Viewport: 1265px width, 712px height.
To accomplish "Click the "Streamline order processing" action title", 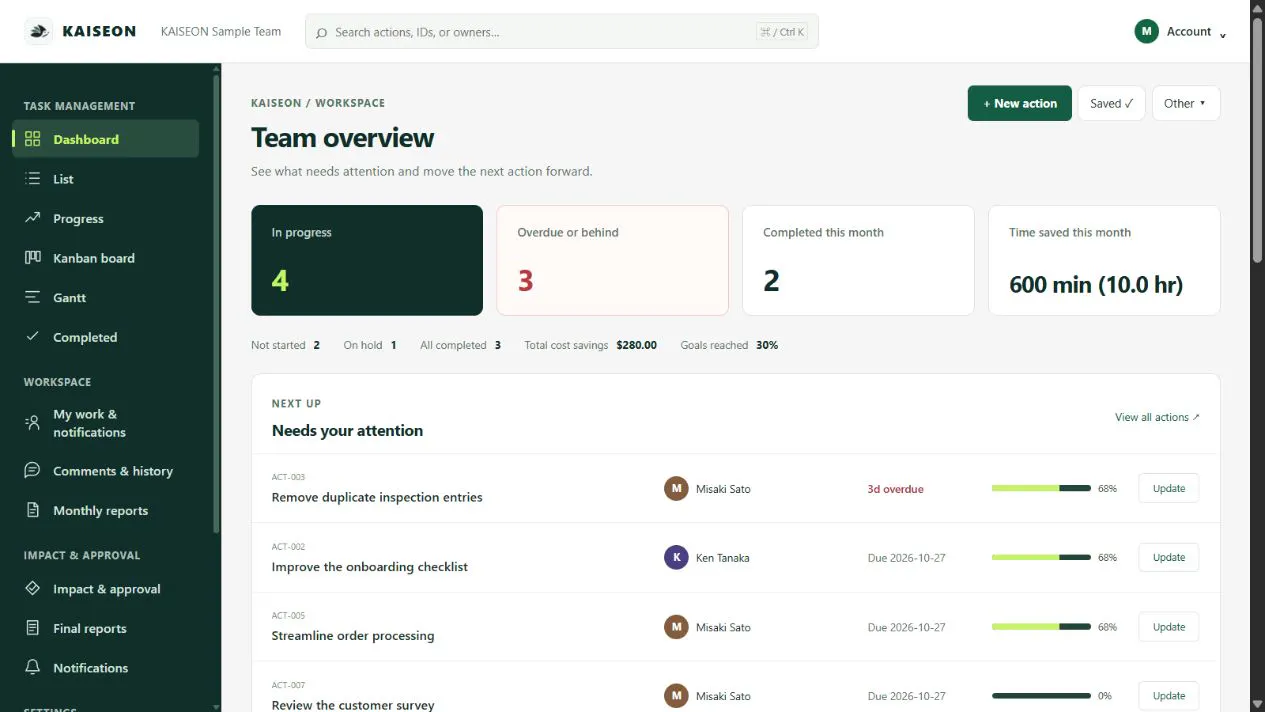I will pos(353,635).
